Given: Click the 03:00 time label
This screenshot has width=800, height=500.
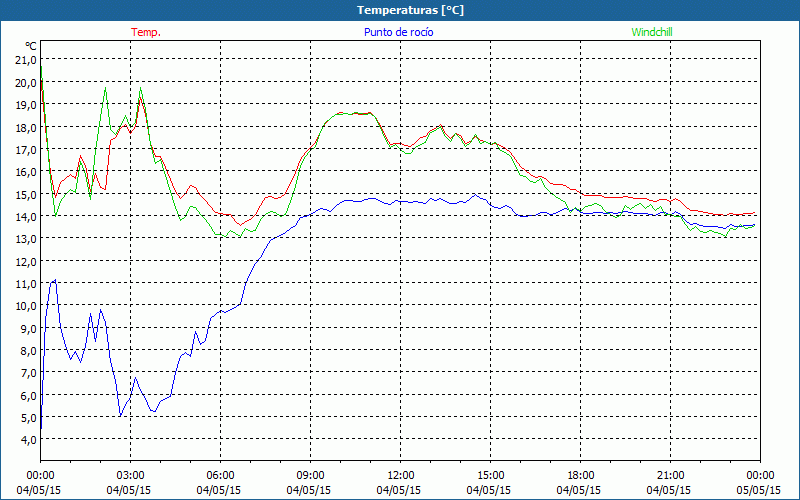Looking at the screenshot, I should click(x=131, y=476).
